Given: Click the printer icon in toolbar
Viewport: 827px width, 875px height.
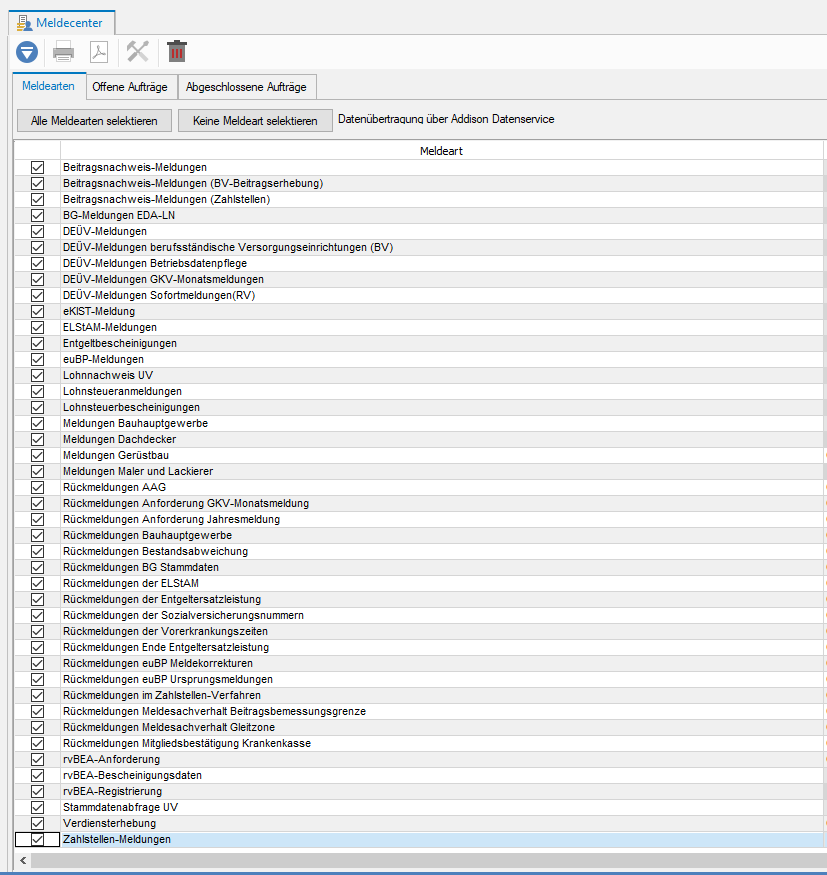Looking at the screenshot, I should [64, 51].
